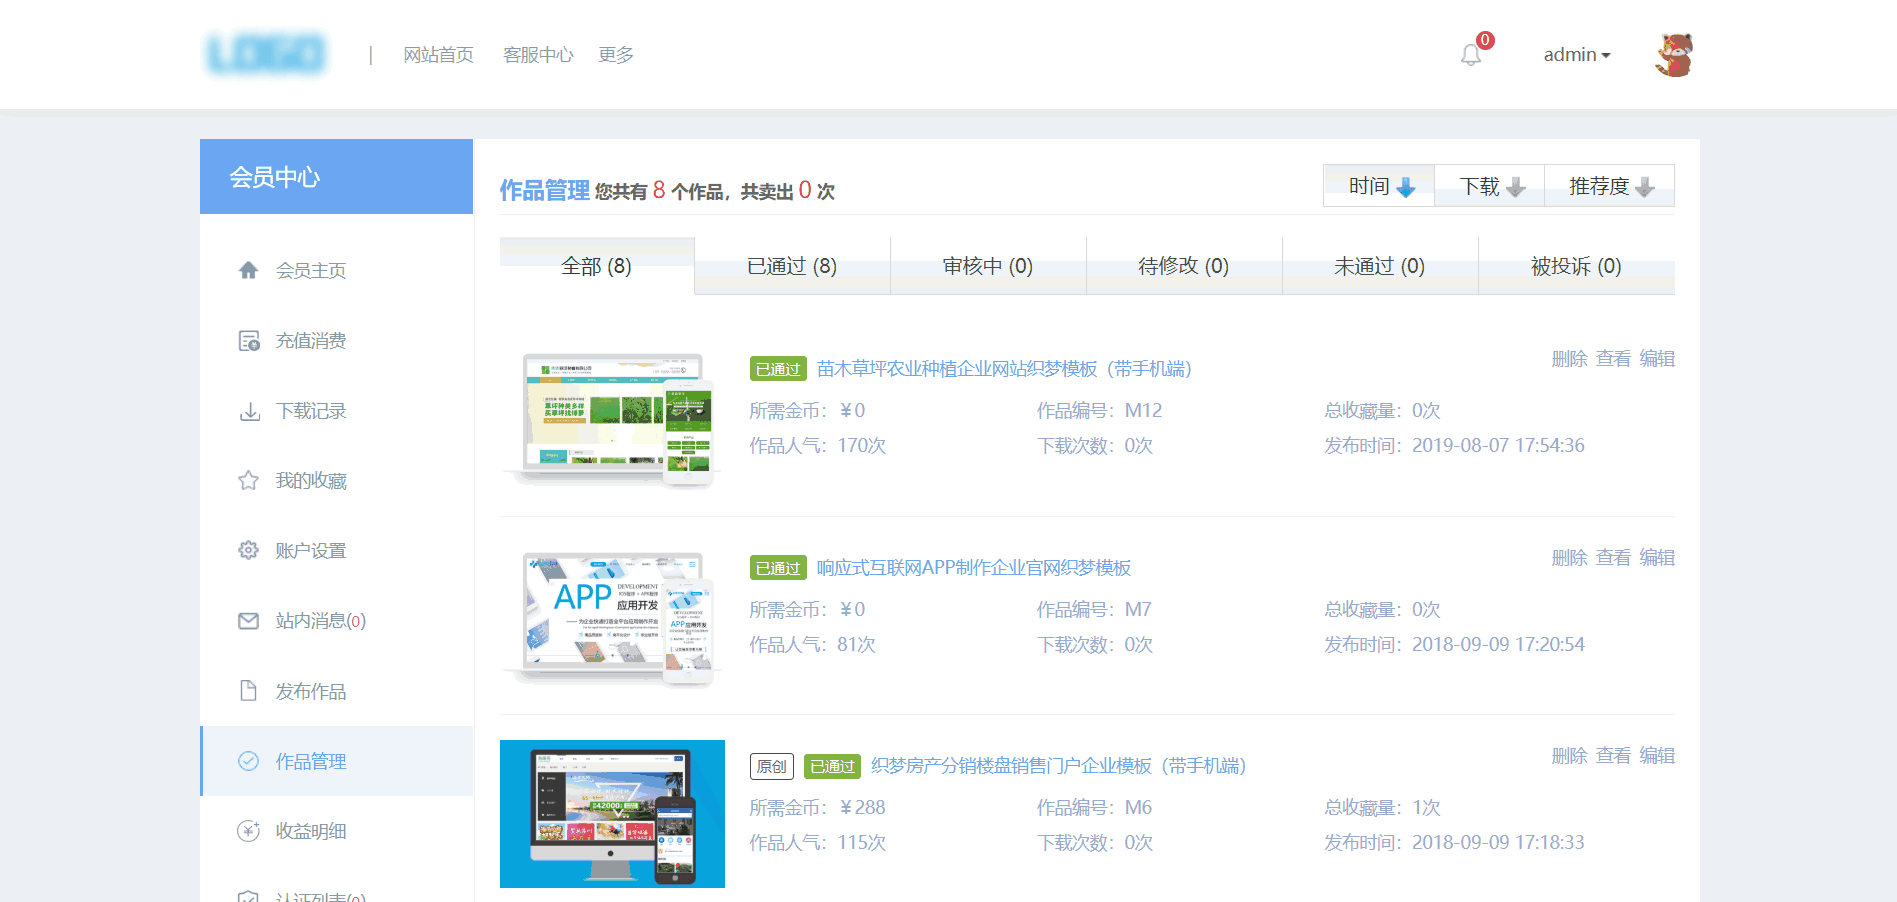Image resolution: width=1897 pixels, height=902 pixels.
Task: Click the 充值消费 sidebar icon
Action: click(249, 341)
